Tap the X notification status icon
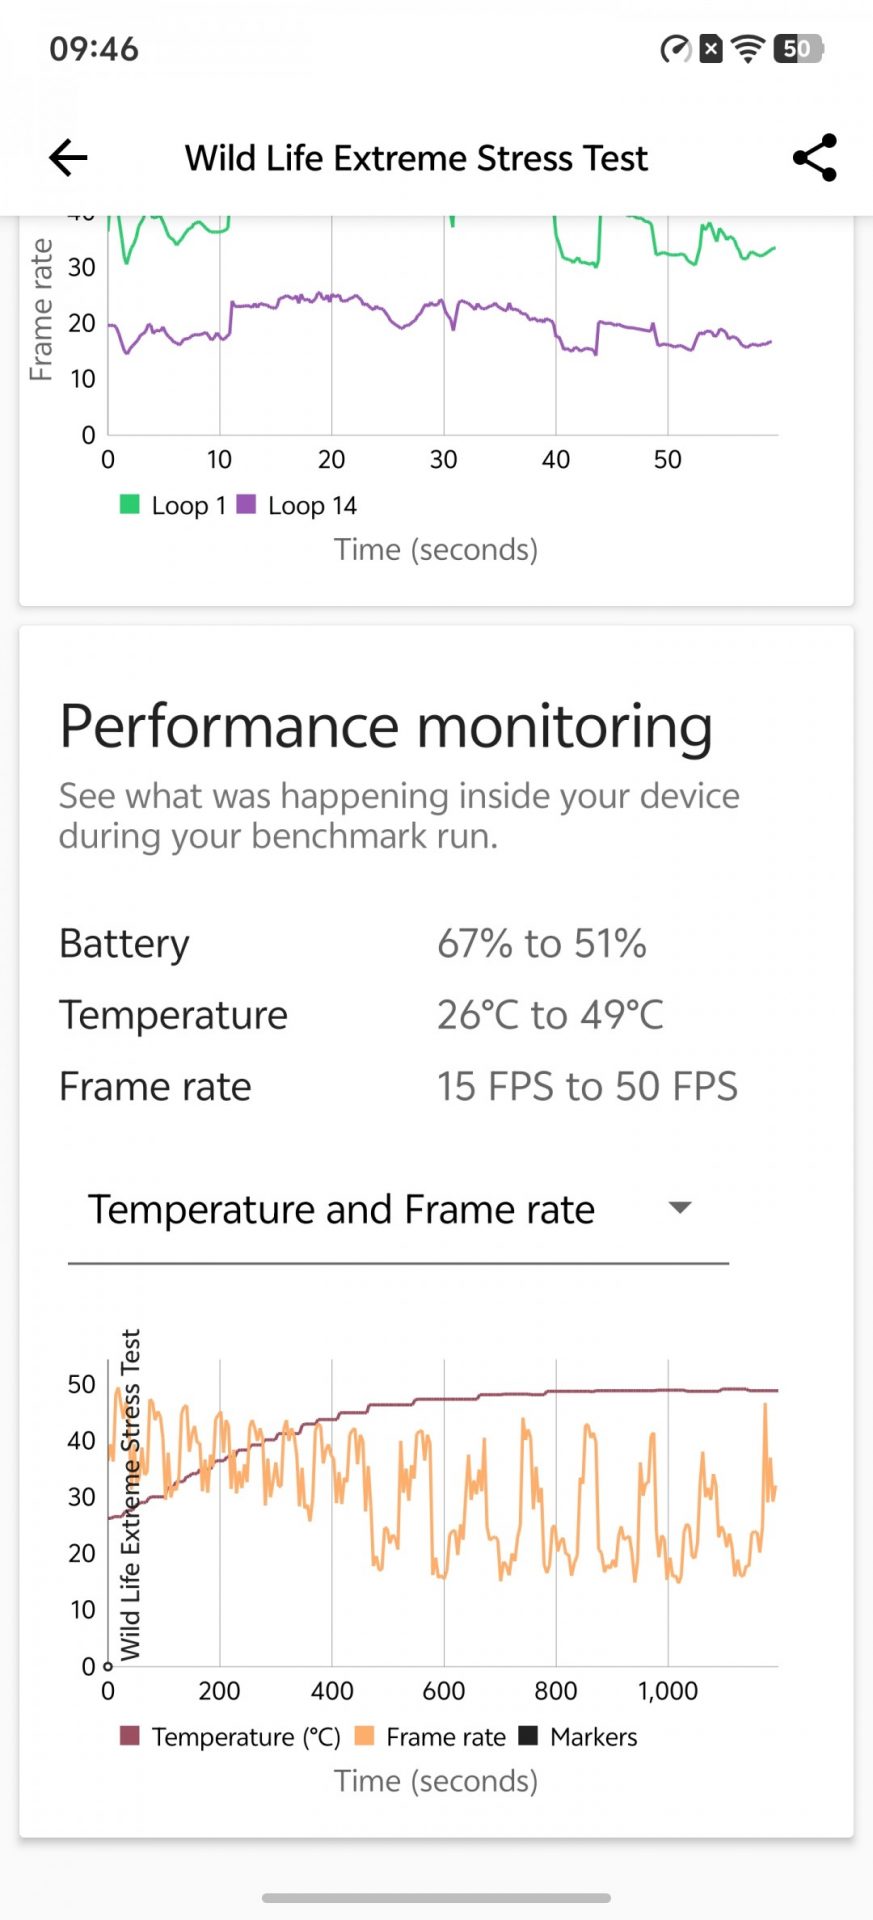The image size is (873, 1920). (x=710, y=48)
